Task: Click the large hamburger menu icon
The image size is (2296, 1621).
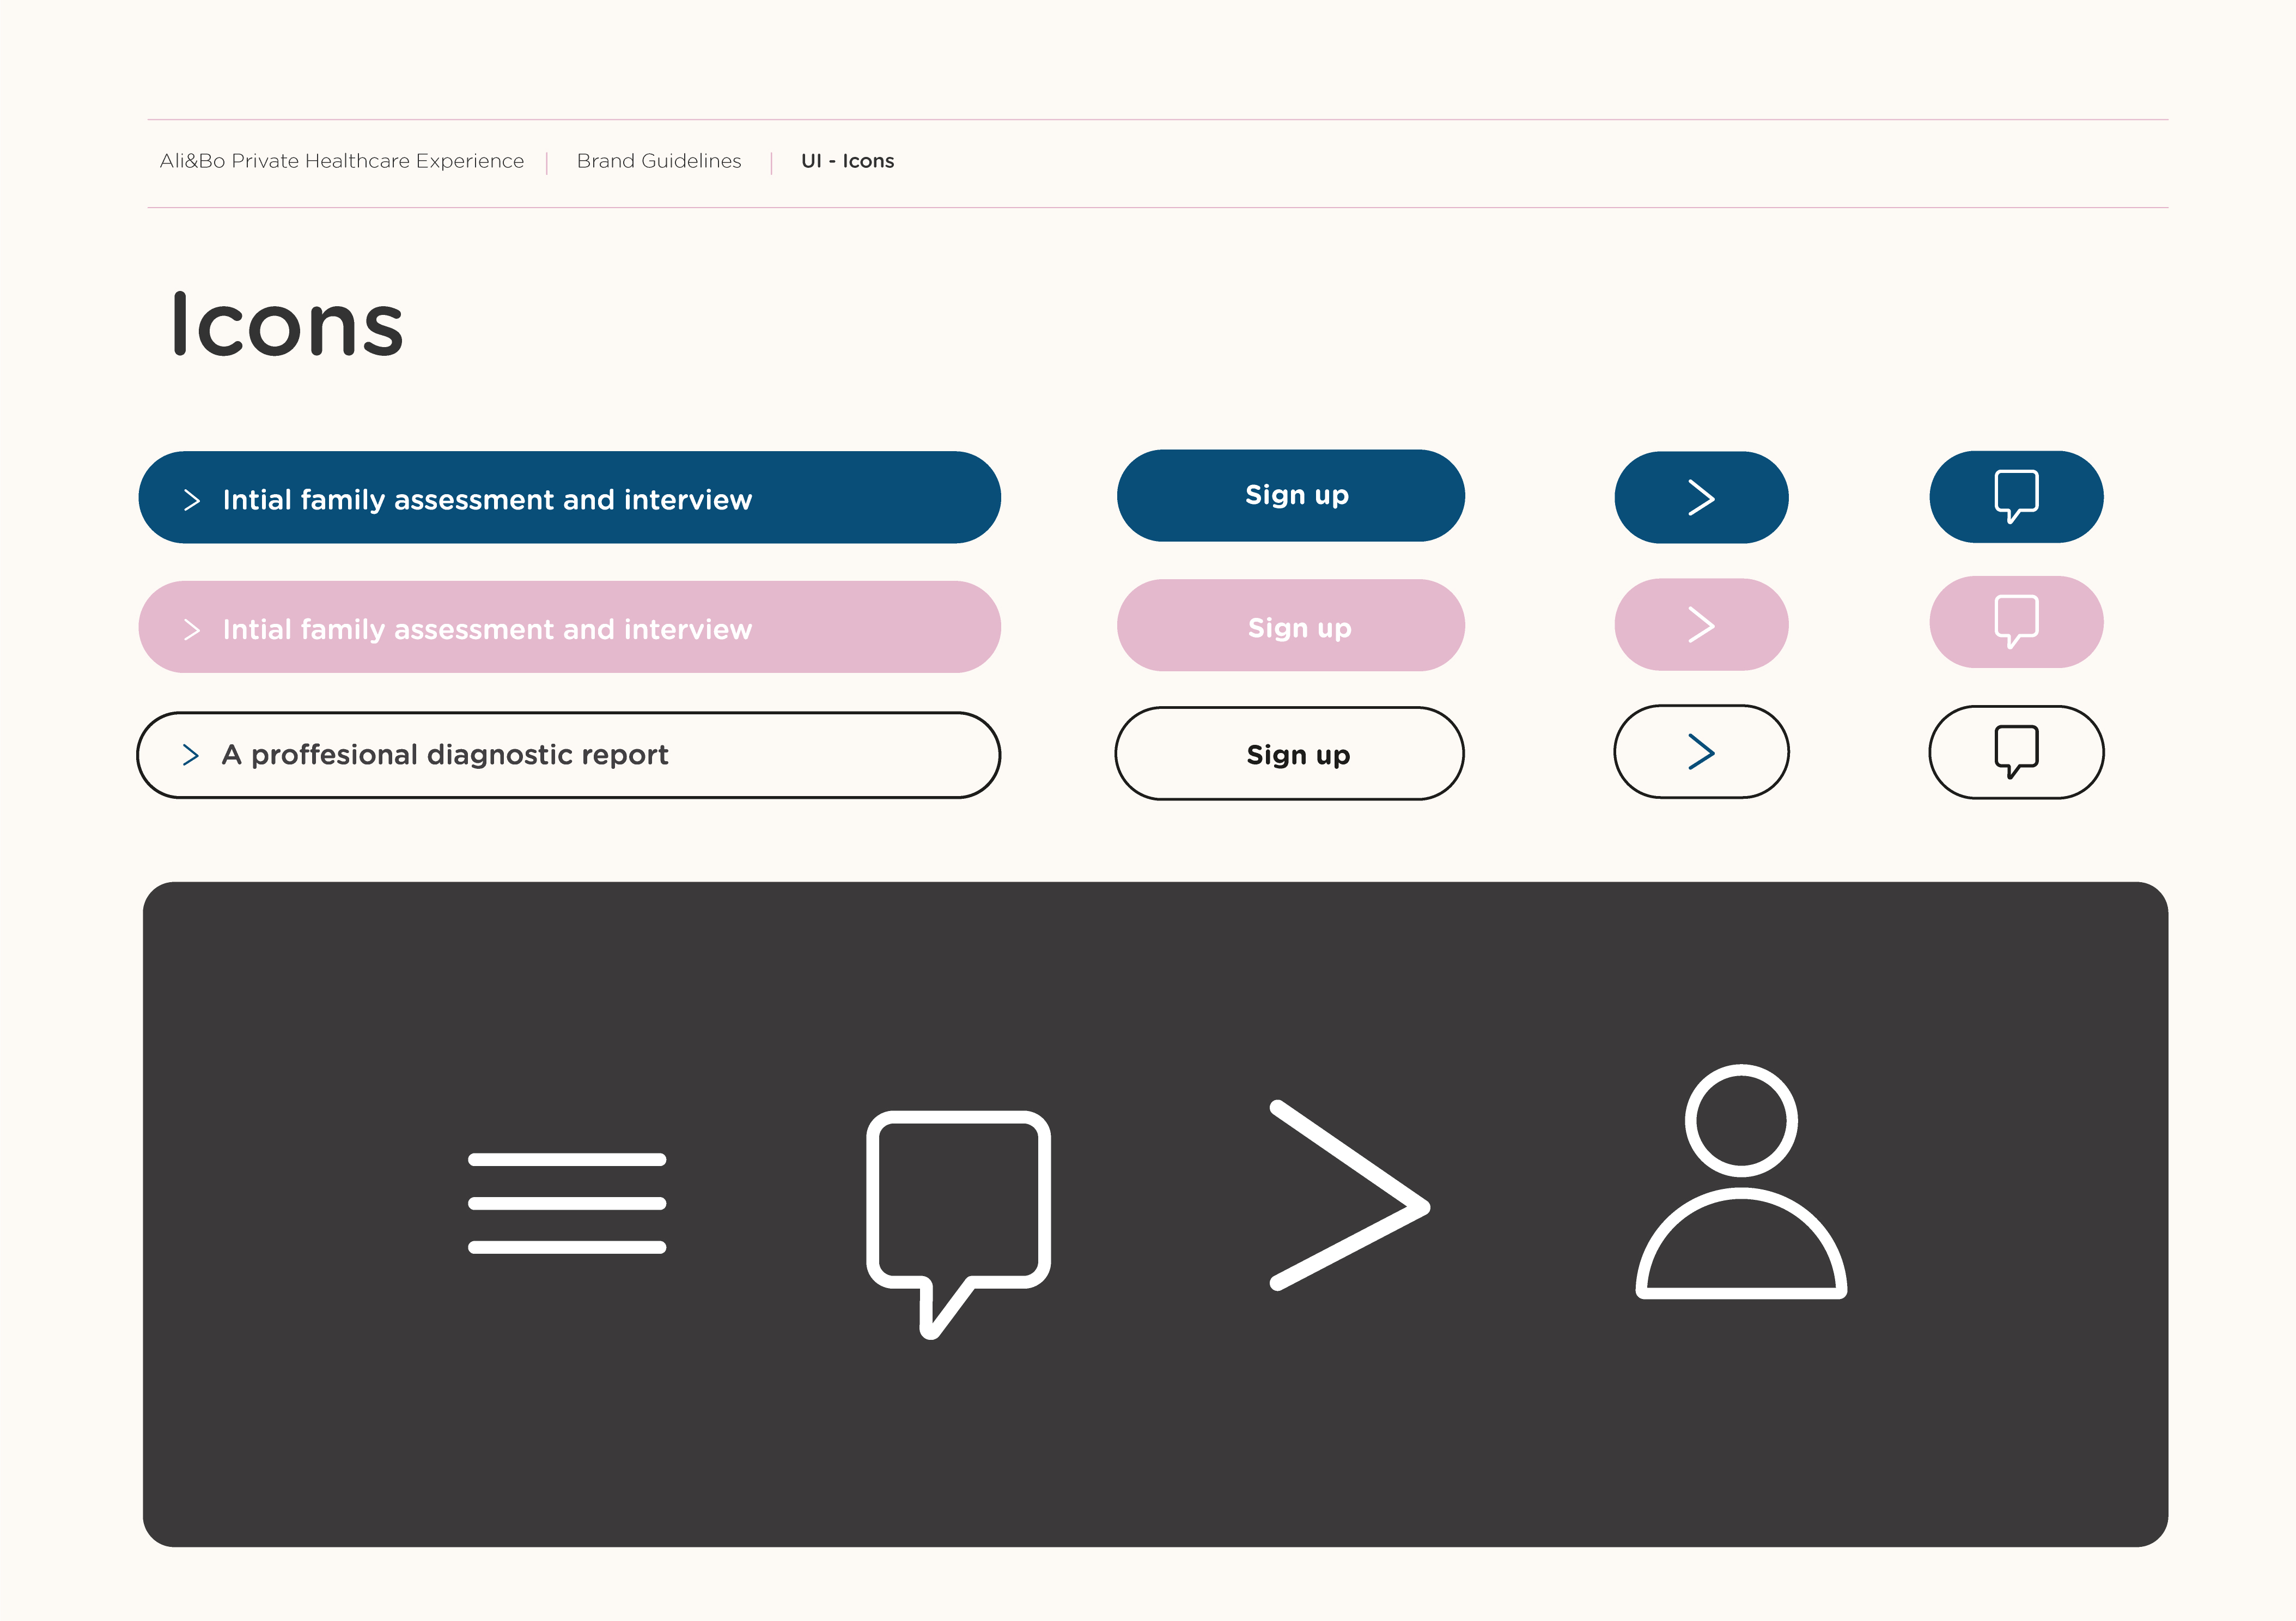Action: pos(567,1203)
